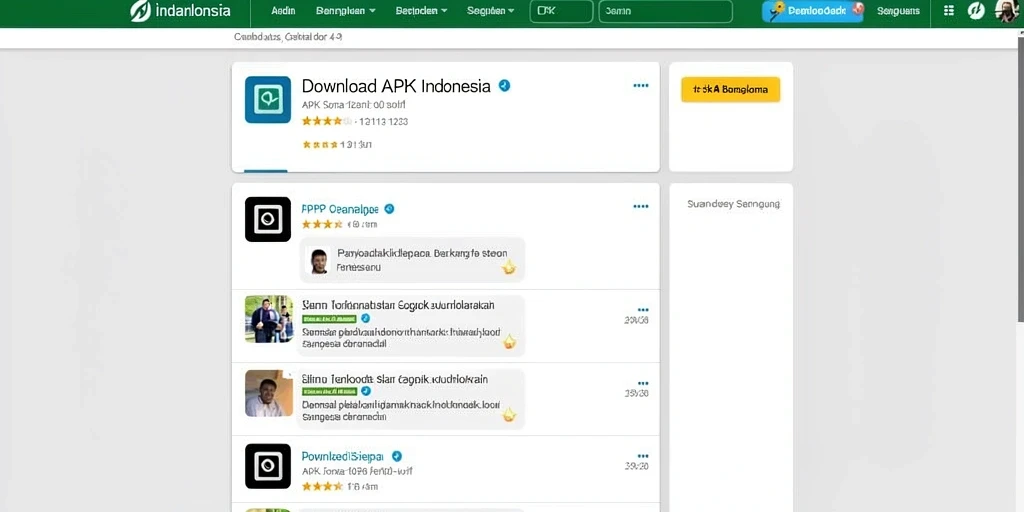Click verified badge under Elimo Tenkoodt title
The height and width of the screenshot is (512, 1024).
click(x=366, y=391)
